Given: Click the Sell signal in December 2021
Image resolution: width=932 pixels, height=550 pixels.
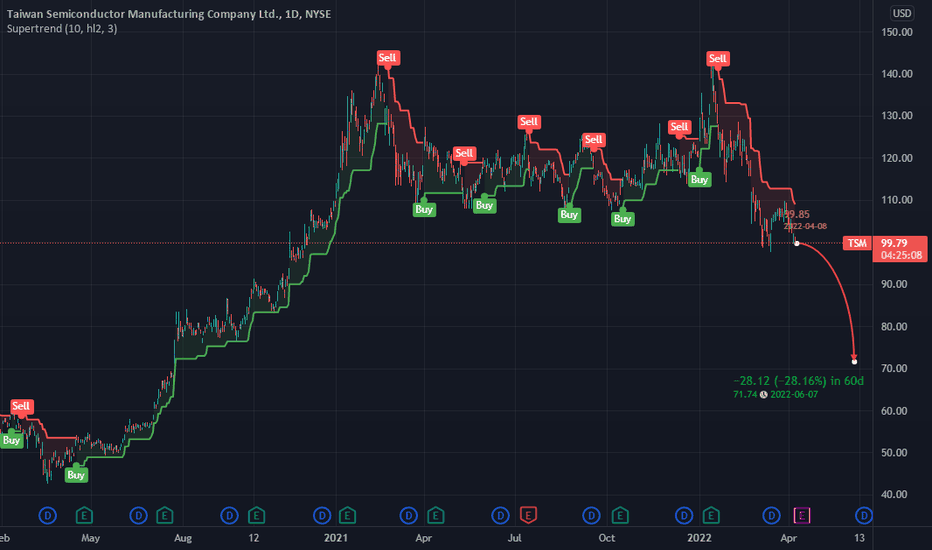Looking at the screenshot, I should (x=679, y=127).
